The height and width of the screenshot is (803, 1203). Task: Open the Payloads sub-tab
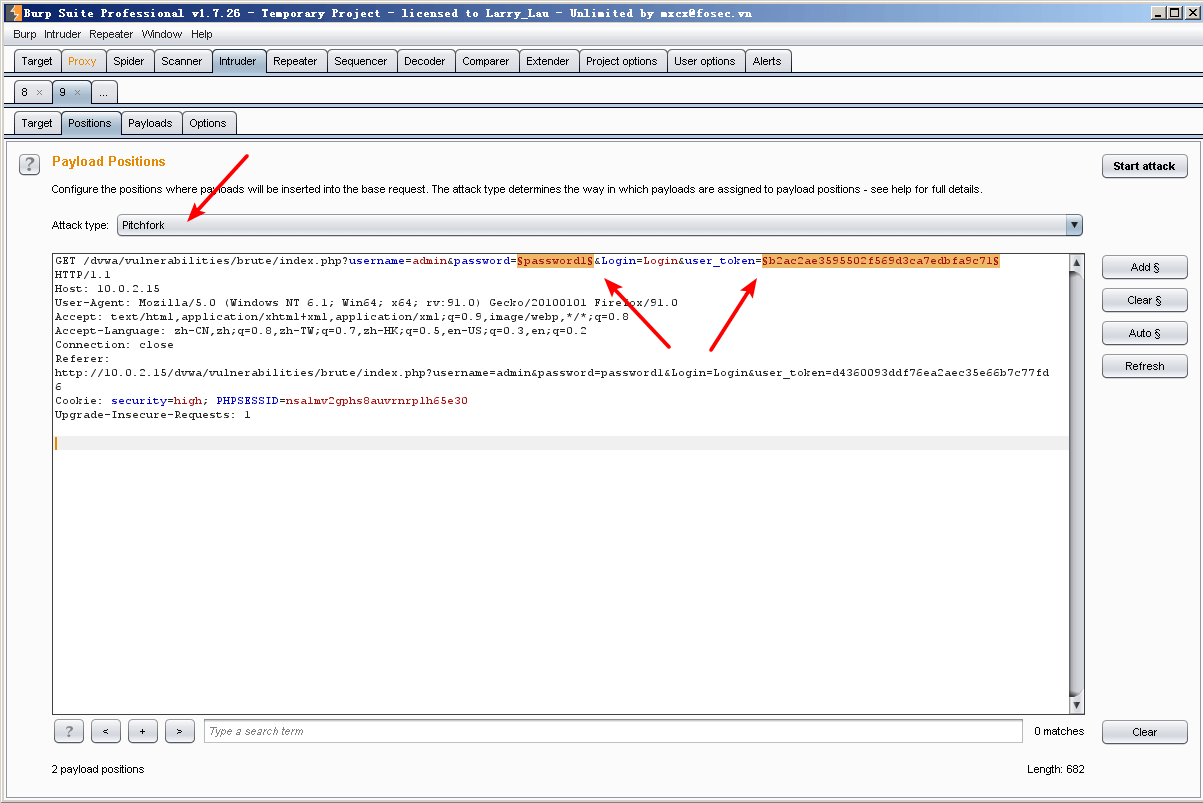pos(150,123)
